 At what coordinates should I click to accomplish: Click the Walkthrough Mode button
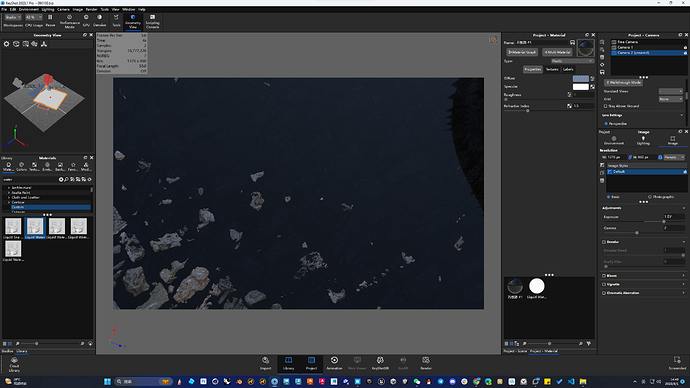point(623,82)
